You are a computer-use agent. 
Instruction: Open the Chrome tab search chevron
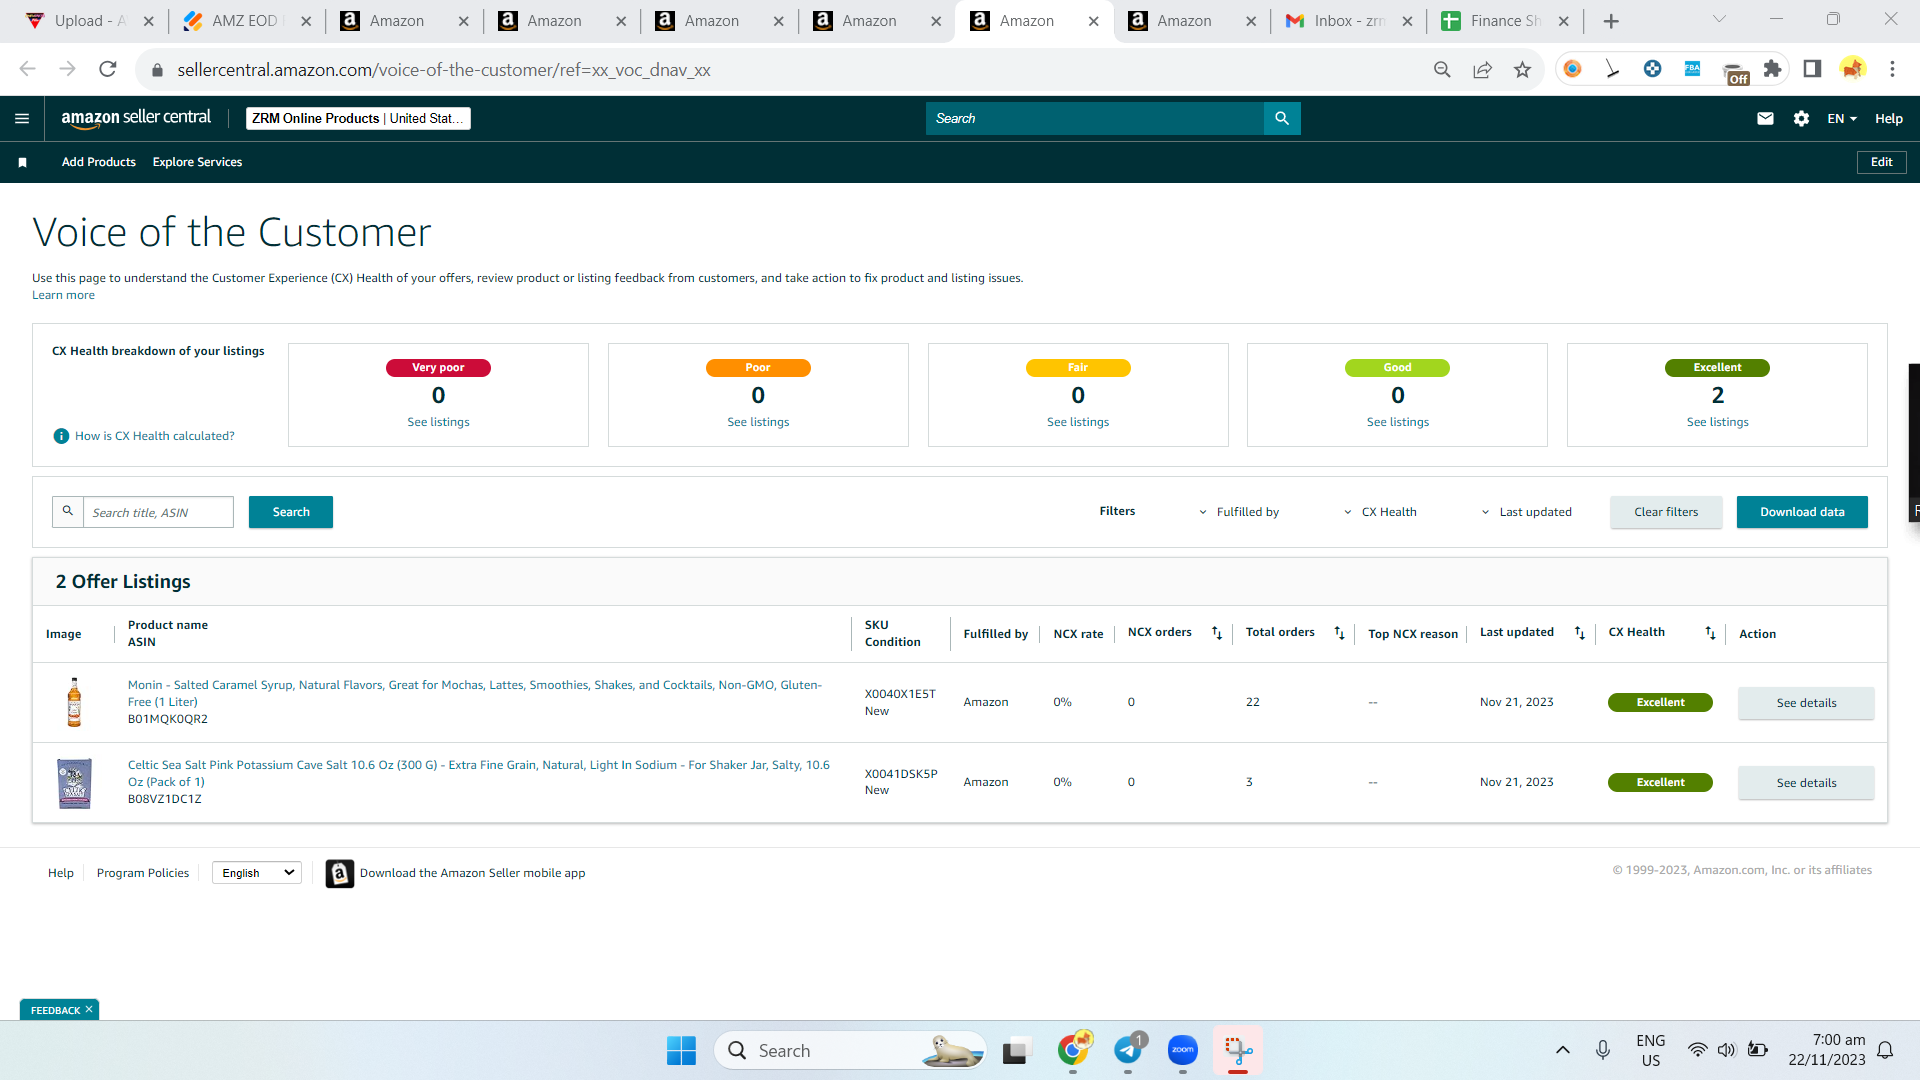click(1719, 20)
